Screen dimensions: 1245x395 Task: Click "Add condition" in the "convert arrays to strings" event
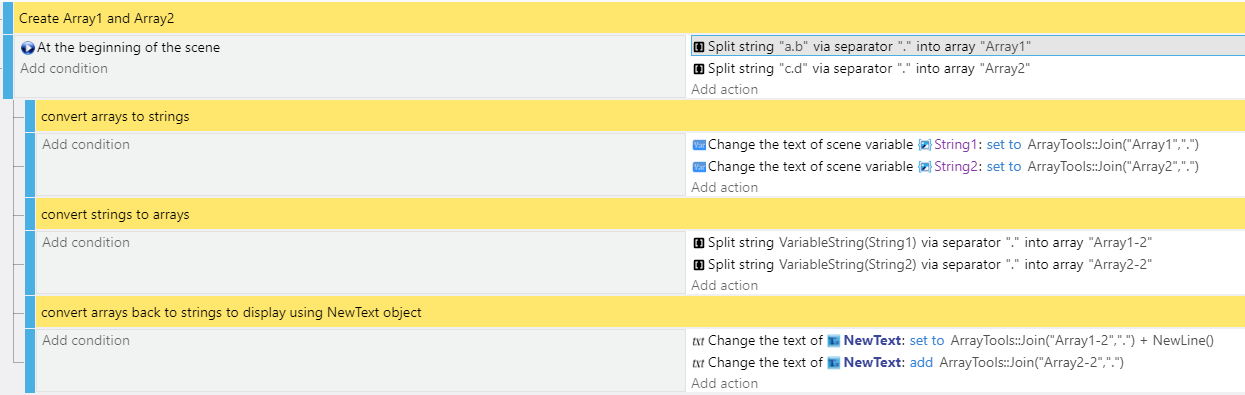[x=86, y=145]
